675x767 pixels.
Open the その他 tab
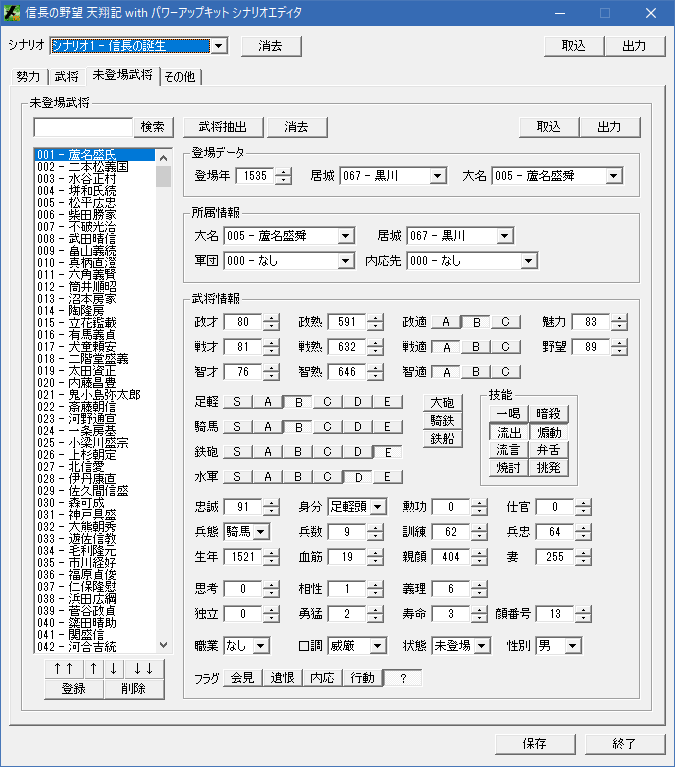[x=179, y=76]
